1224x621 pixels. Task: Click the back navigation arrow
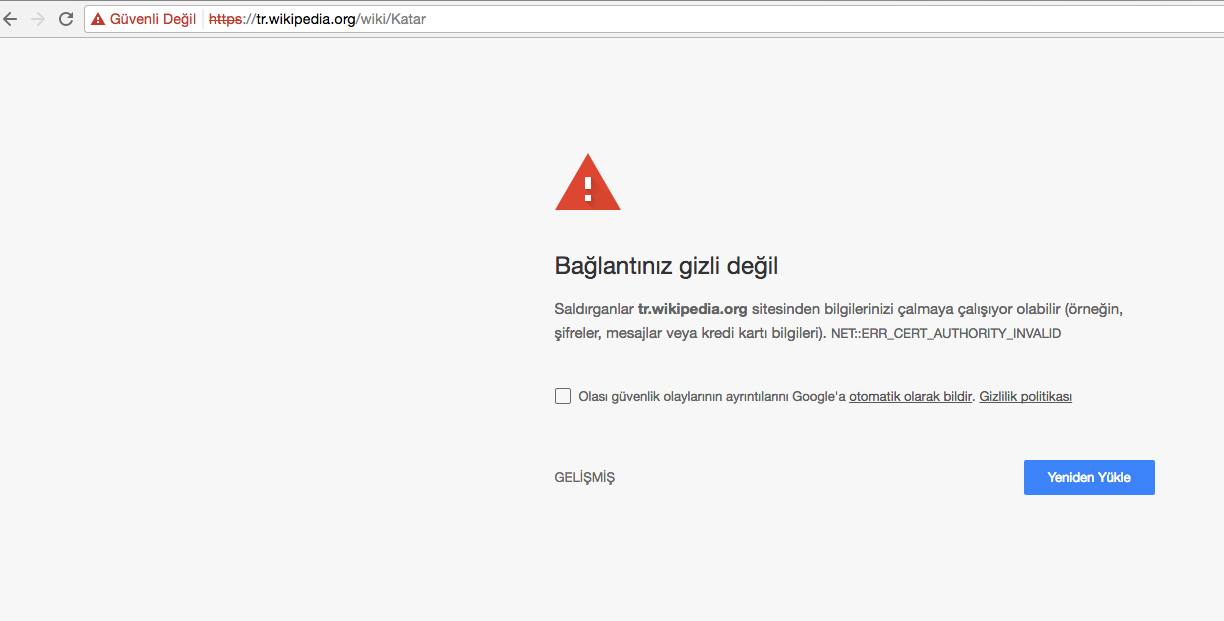[11, 18]
